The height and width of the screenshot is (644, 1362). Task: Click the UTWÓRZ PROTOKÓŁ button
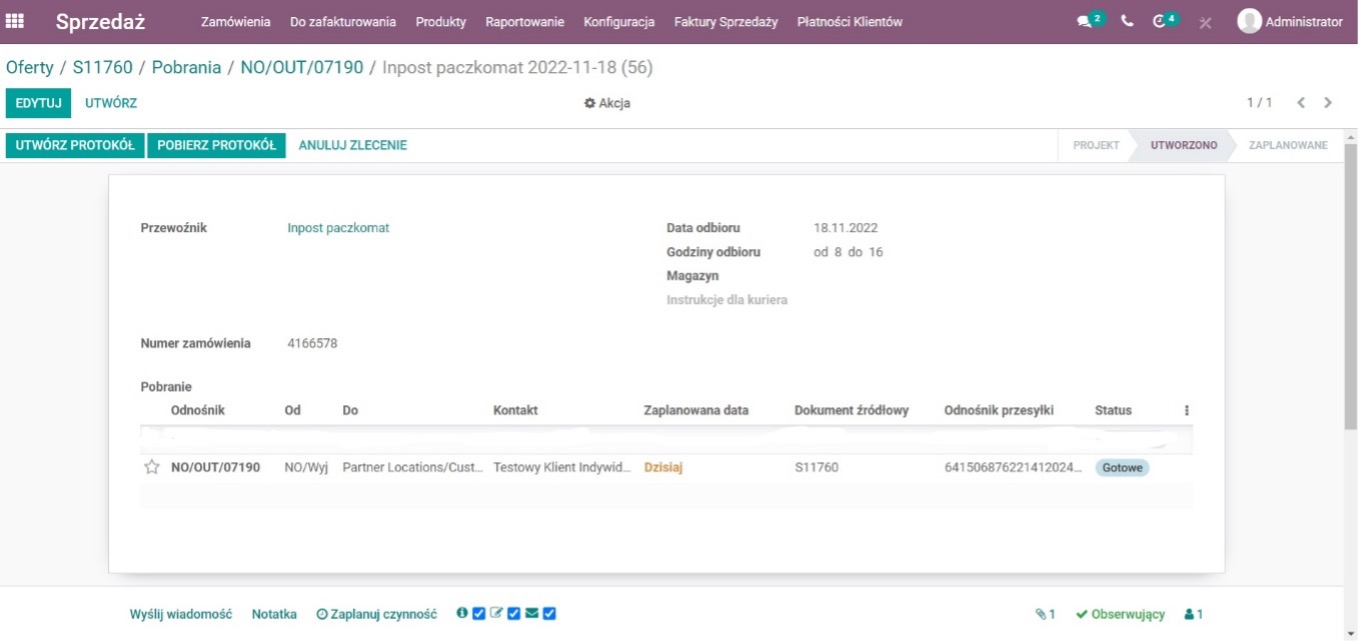tap(75, 145)
